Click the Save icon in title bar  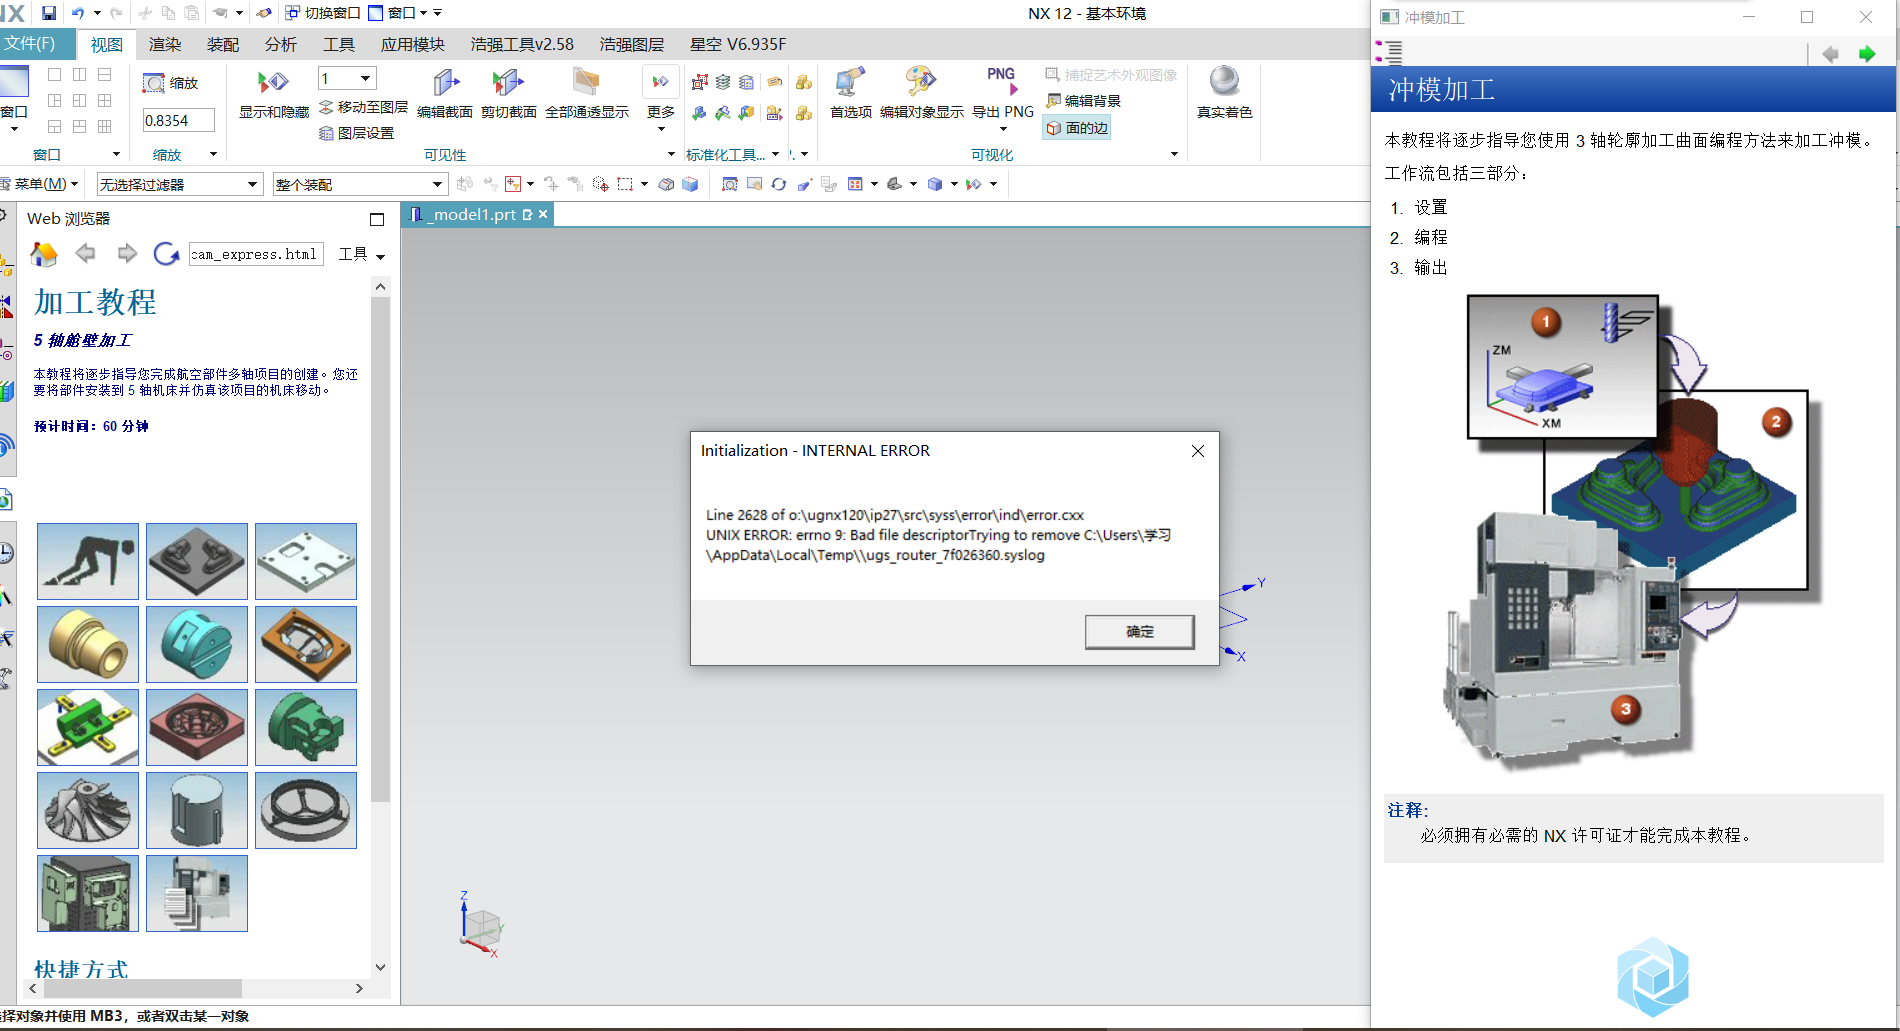click(49, 13)
